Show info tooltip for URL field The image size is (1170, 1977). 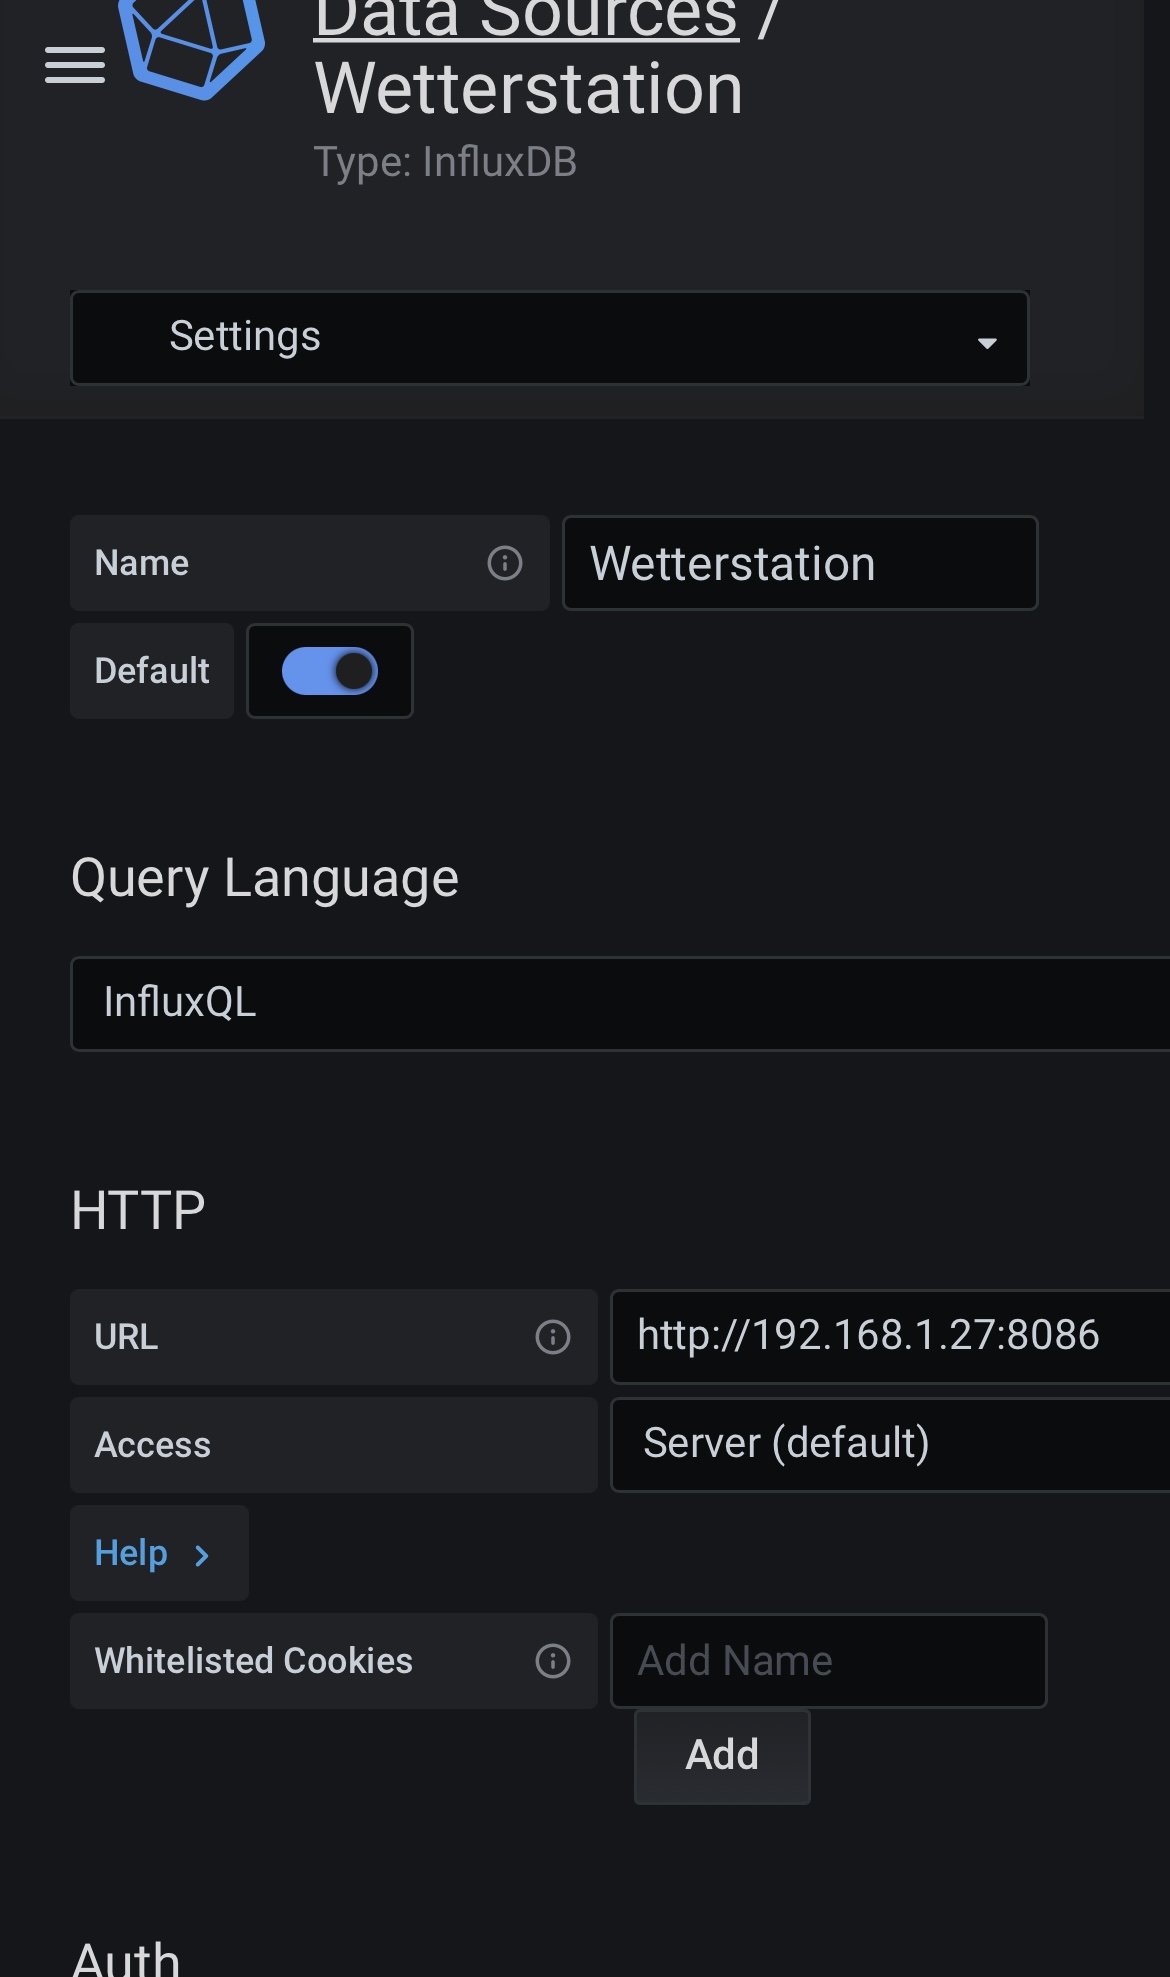coord(553,1337)
